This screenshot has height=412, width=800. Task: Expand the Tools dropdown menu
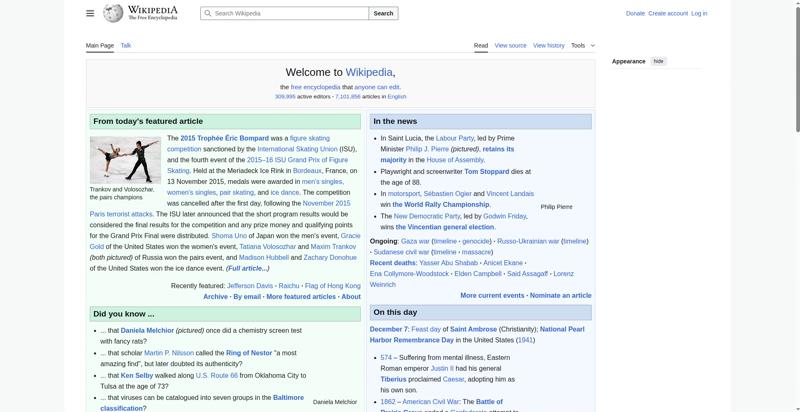click(582, 45)
